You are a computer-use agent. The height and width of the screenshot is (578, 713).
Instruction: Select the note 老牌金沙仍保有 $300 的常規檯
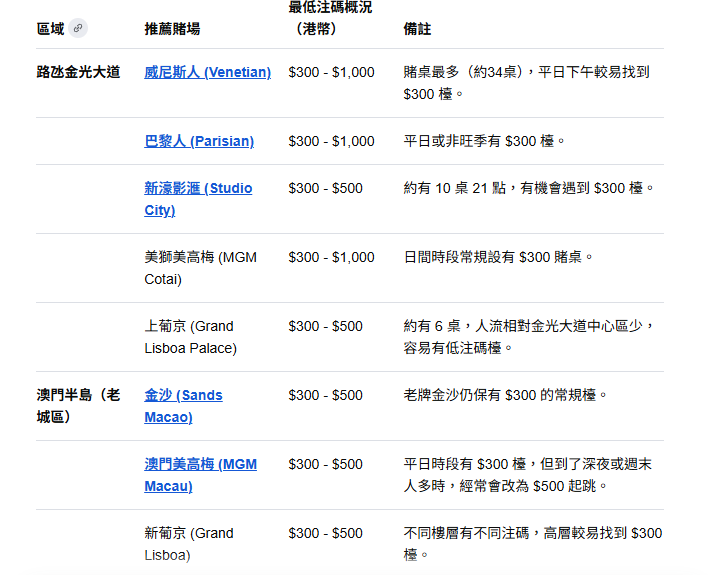tap(505, 395)
